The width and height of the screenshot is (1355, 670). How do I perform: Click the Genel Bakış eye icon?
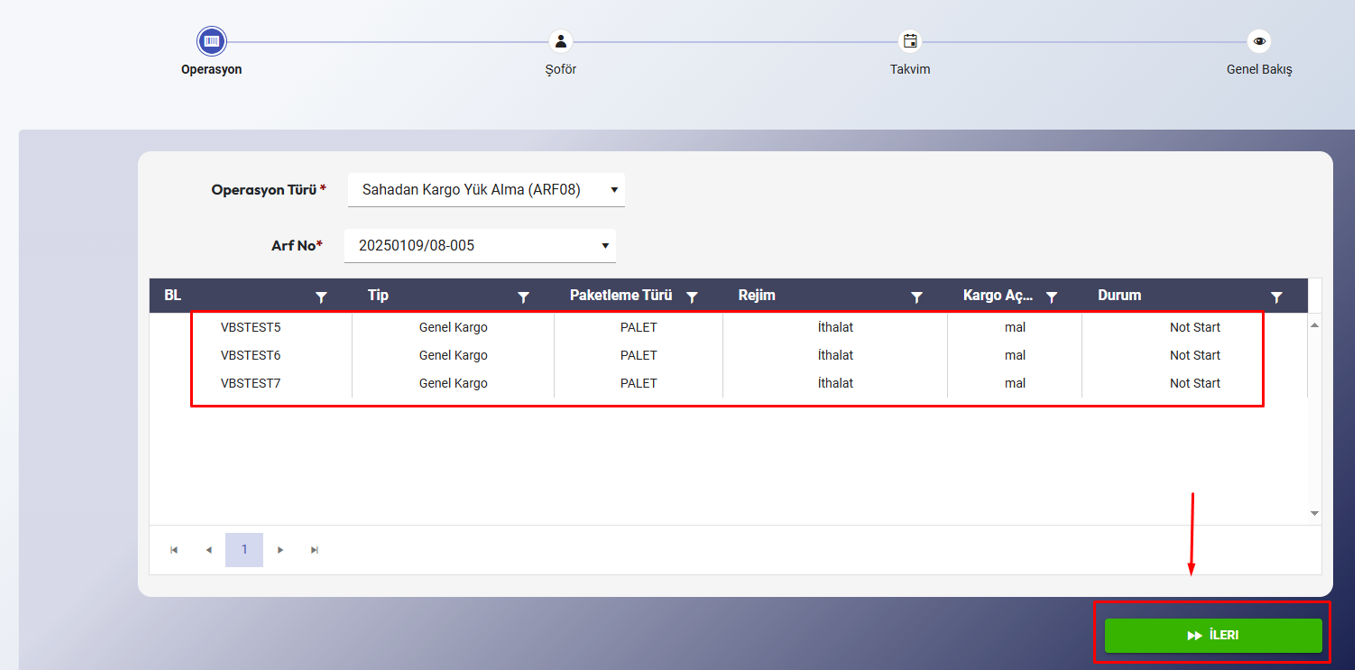(1259, 41)
